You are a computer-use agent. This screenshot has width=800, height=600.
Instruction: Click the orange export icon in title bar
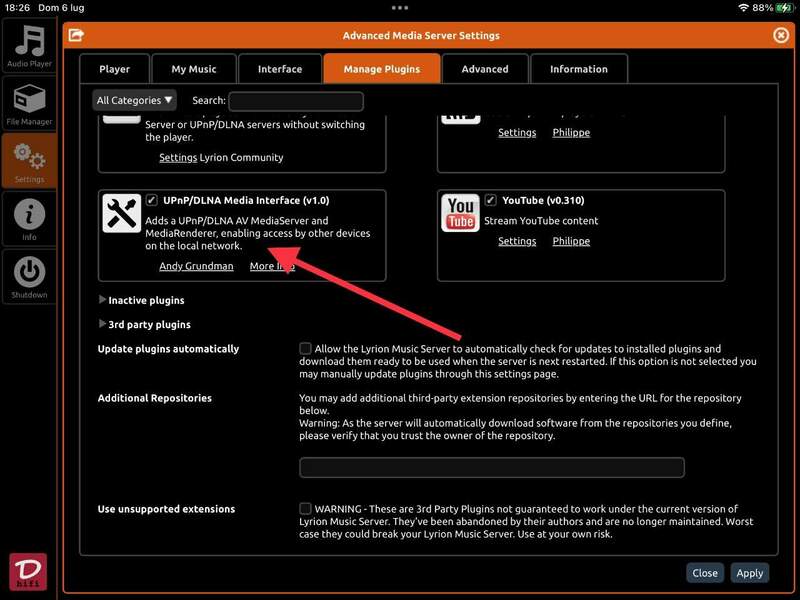(76, 36)
